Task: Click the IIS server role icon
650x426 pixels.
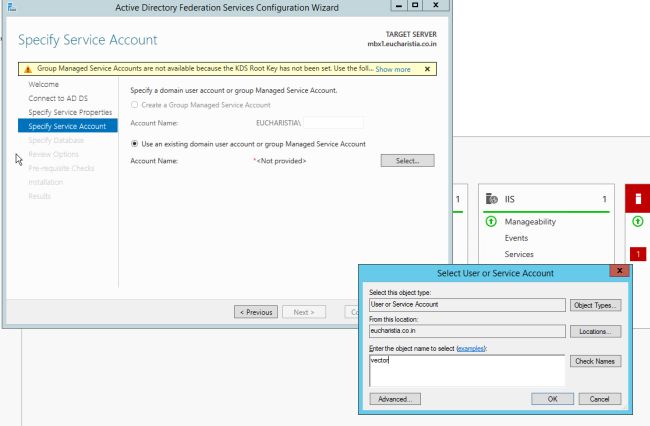Action: (x=492, y=199)
